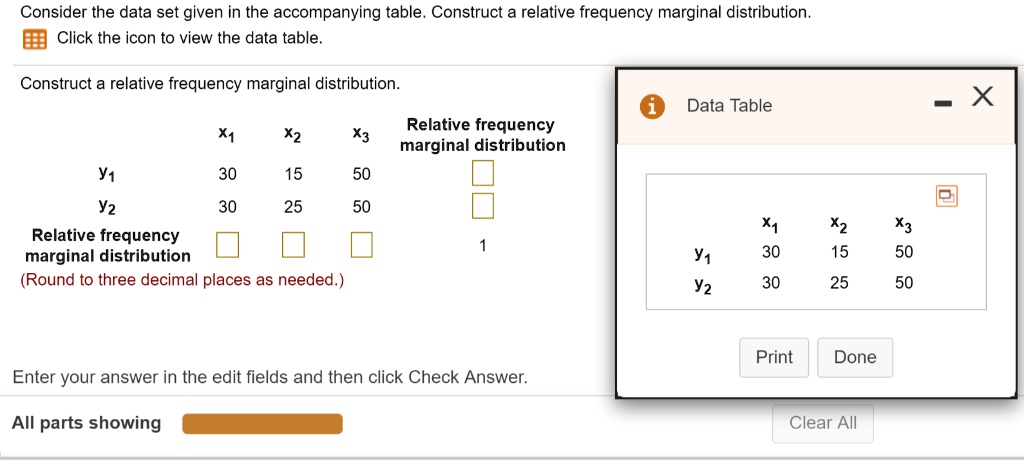The width and height of the screenshot is (1024, 460).
Task: Open data table in new window icon
Action: pyautogui.click(x=946, y=195)
